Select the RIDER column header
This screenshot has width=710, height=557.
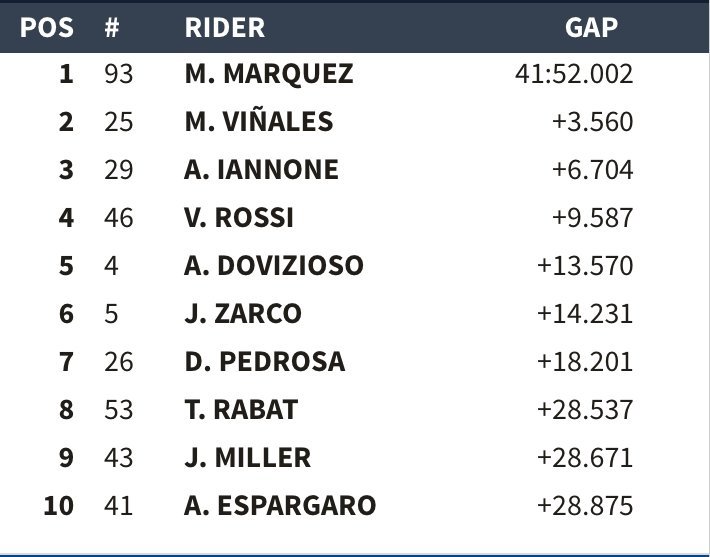pos(225,27)
